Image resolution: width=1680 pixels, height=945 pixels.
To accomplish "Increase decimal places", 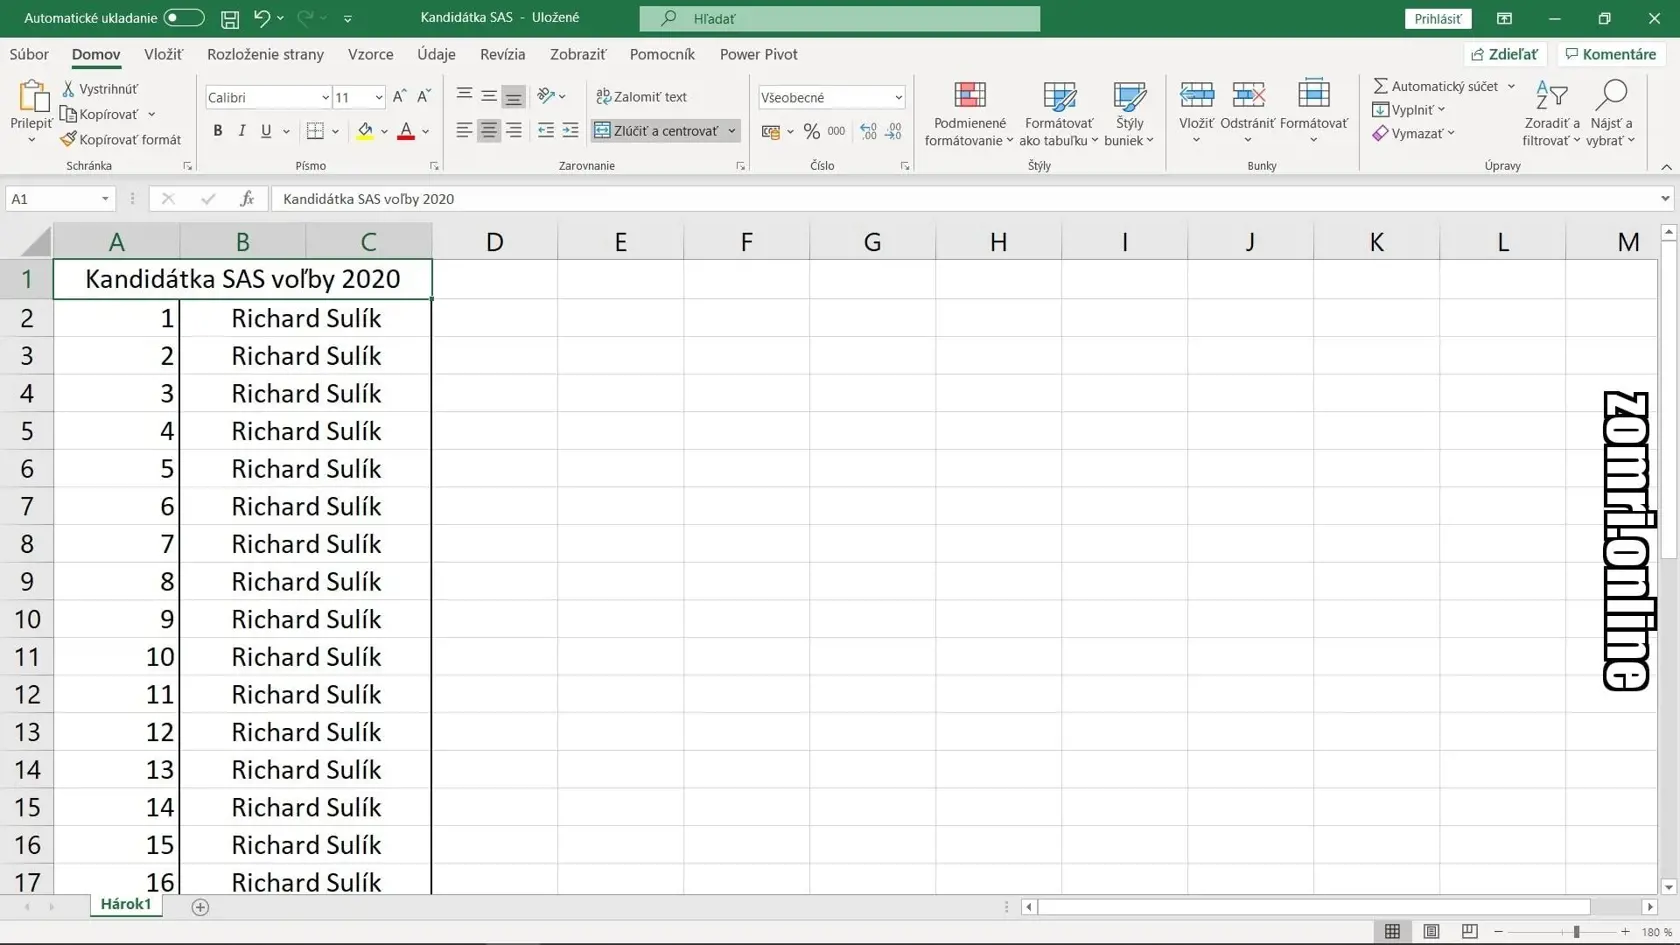I will click(x=868, y=131).
